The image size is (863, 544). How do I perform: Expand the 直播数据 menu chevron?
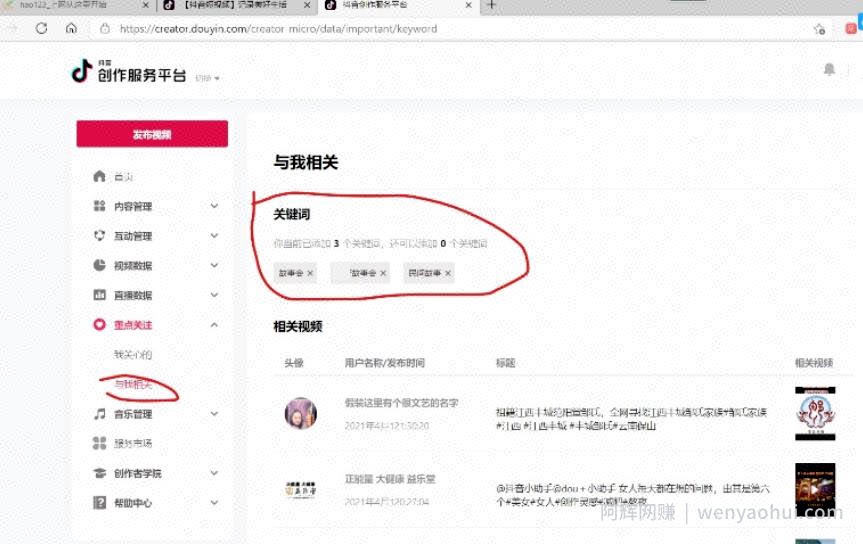(x=214, y=295)
